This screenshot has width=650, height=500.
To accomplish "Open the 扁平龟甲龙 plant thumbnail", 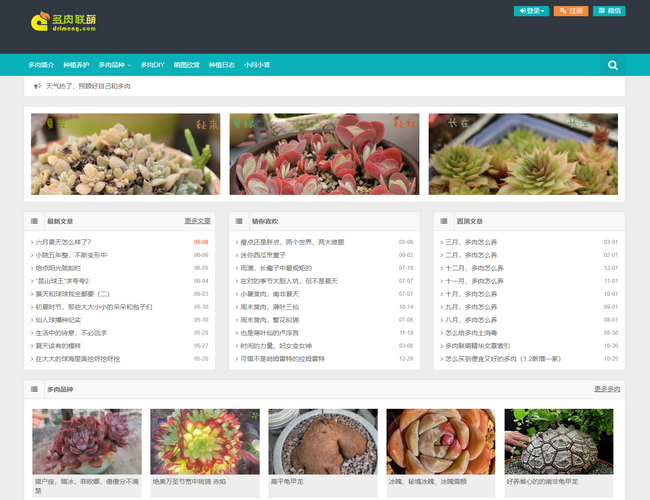I will coord(323,441).
